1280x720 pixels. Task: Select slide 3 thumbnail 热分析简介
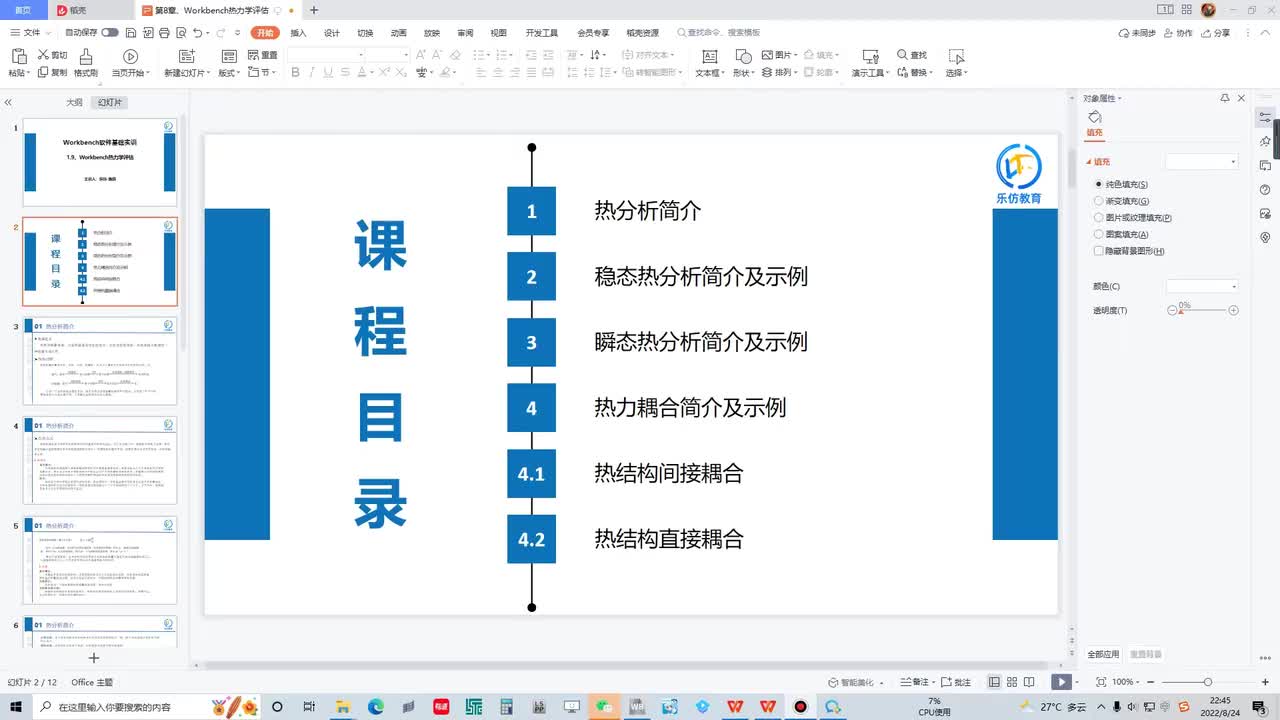(x=100, y=361)
